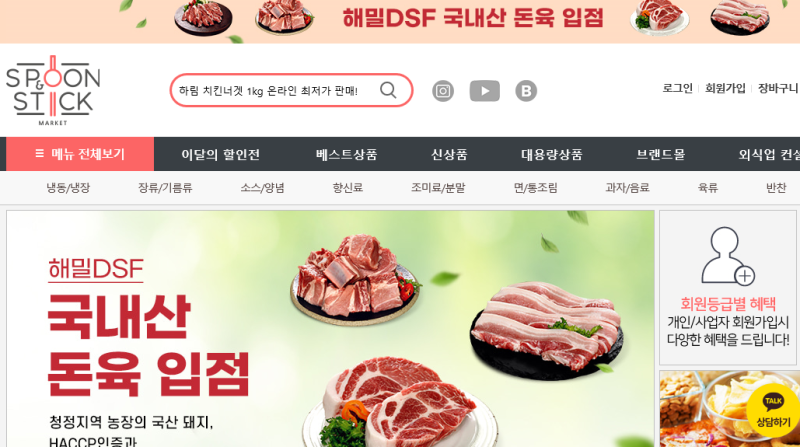Click the KakaoTalk 상담하기 chat icon
The height and width of the screenshot is (447, 800).
(772, 411)
